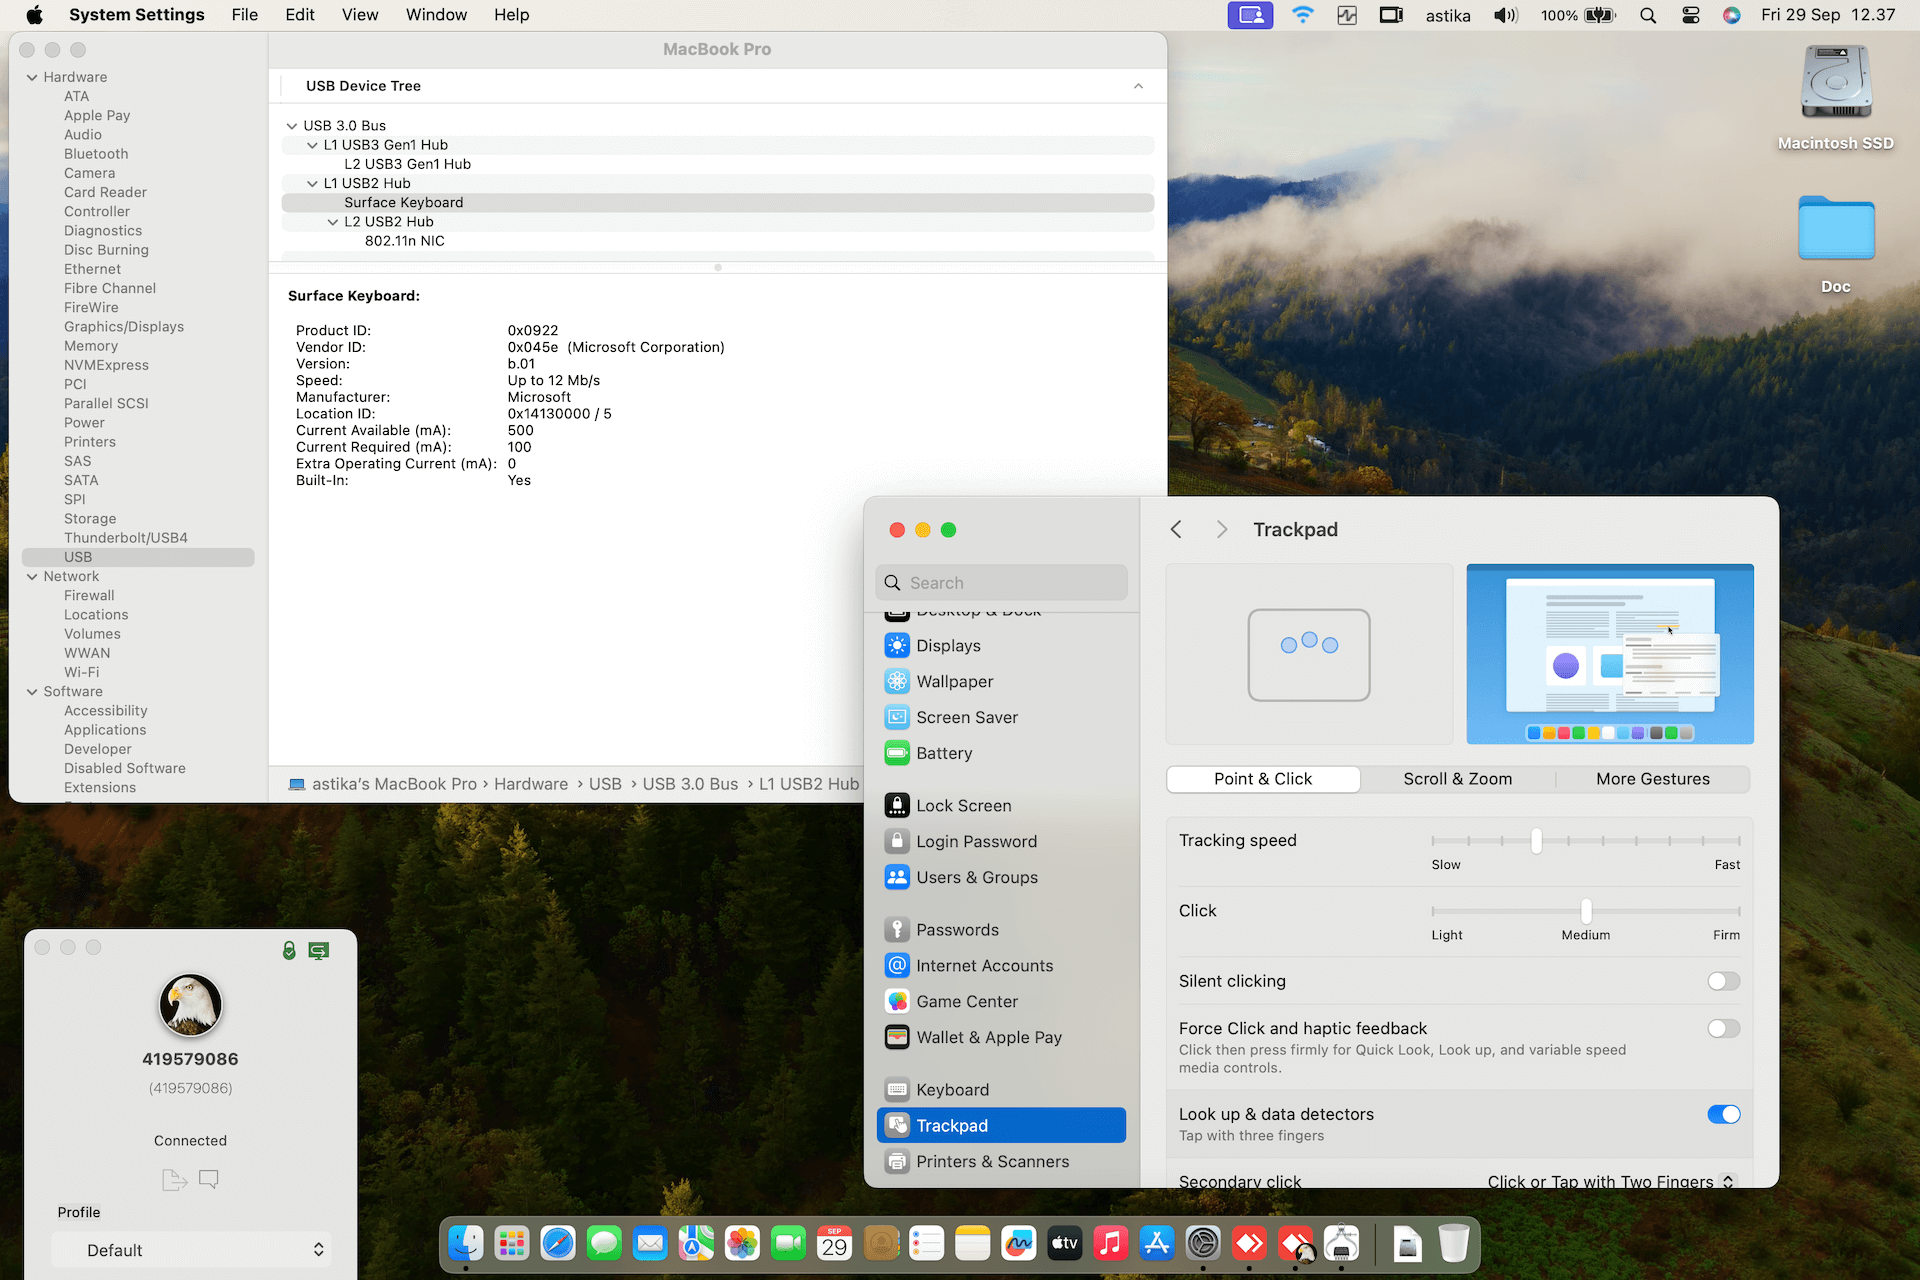Open the Edit menu
This screenshot has width=1920, height=1280.
click(299, 15)
